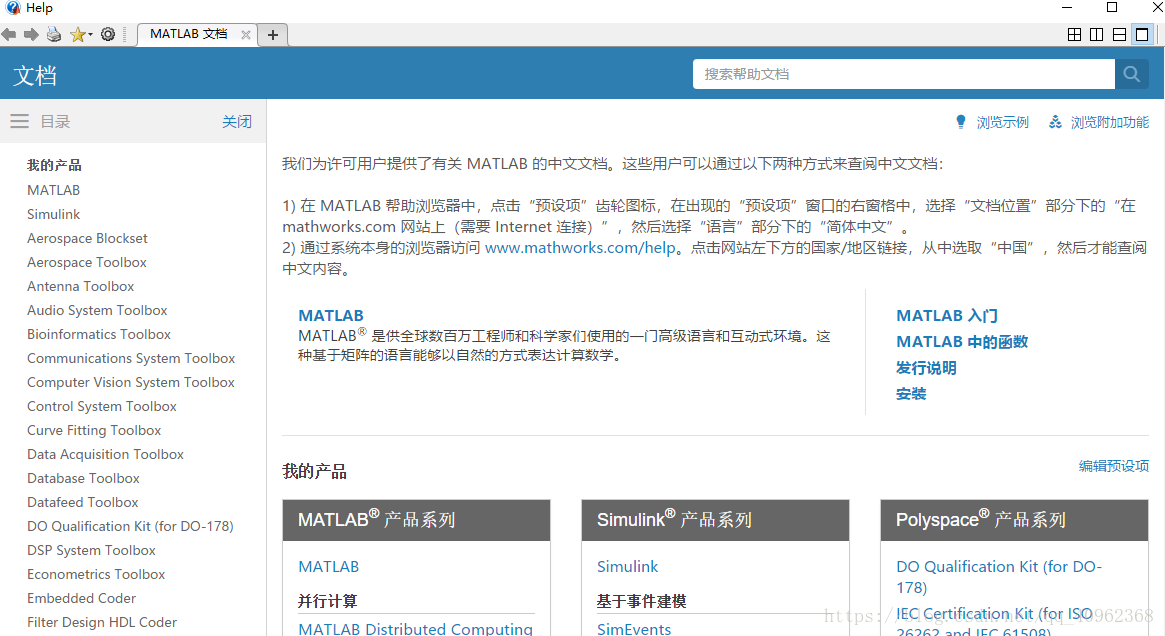This screenshot has width=1165, height=636.
Task: Click the magnifier search button
Action: click(x=1131, y=74)
